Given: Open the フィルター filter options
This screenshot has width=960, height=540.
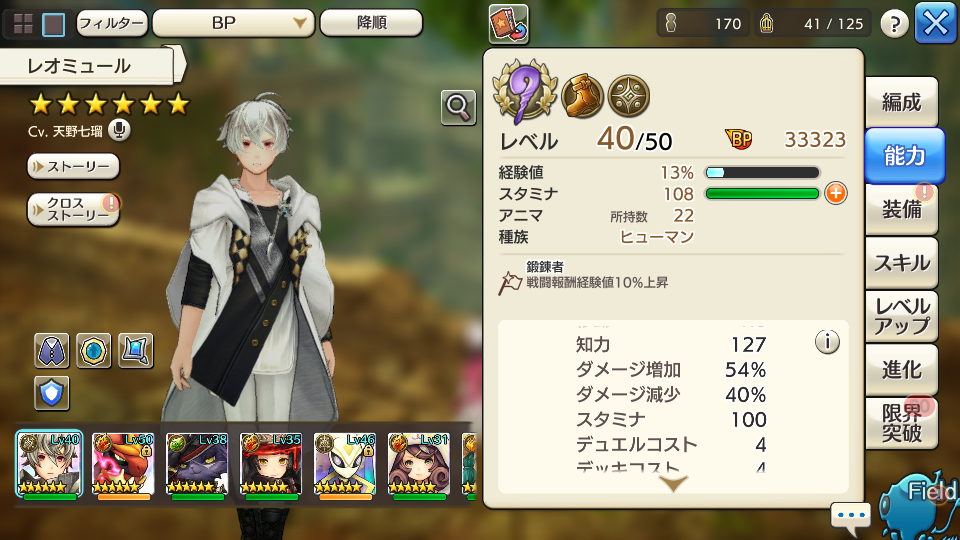Looking at the screenshot, I should (112, 23).
